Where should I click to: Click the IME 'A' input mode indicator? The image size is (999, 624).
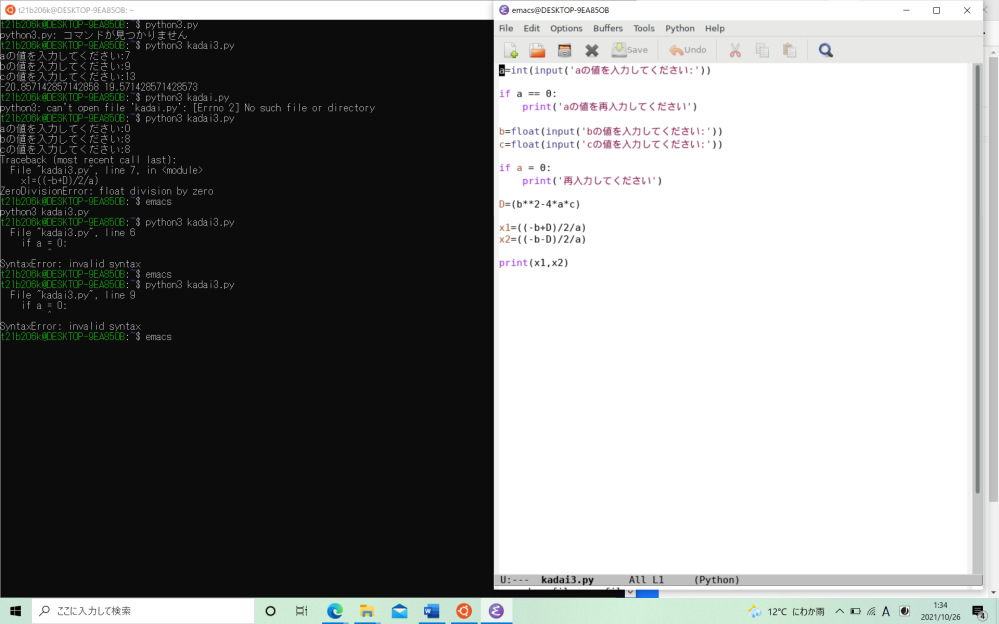pos(886,611)
